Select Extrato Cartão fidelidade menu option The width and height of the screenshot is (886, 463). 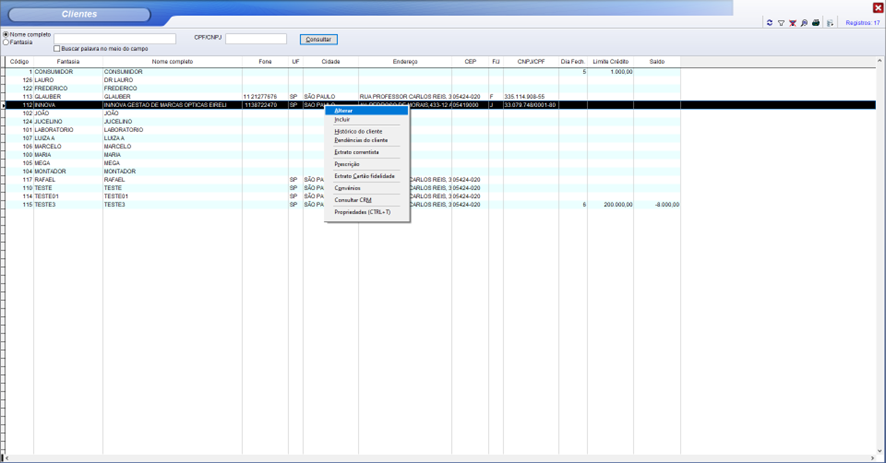364,176
